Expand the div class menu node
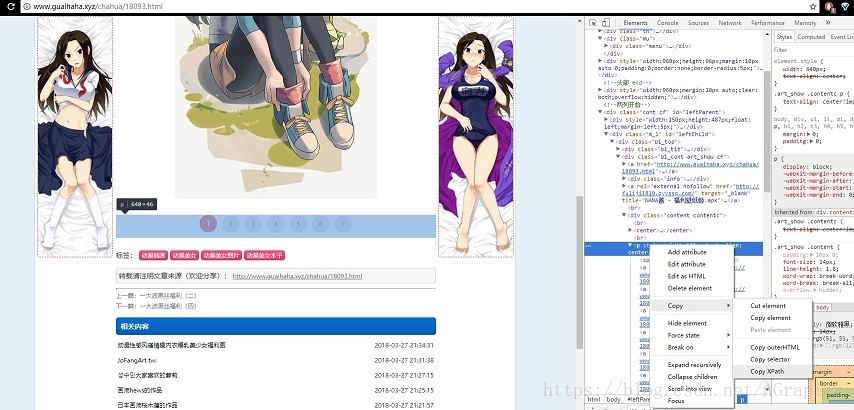This screenshot has width=854, height=410. 606,46
